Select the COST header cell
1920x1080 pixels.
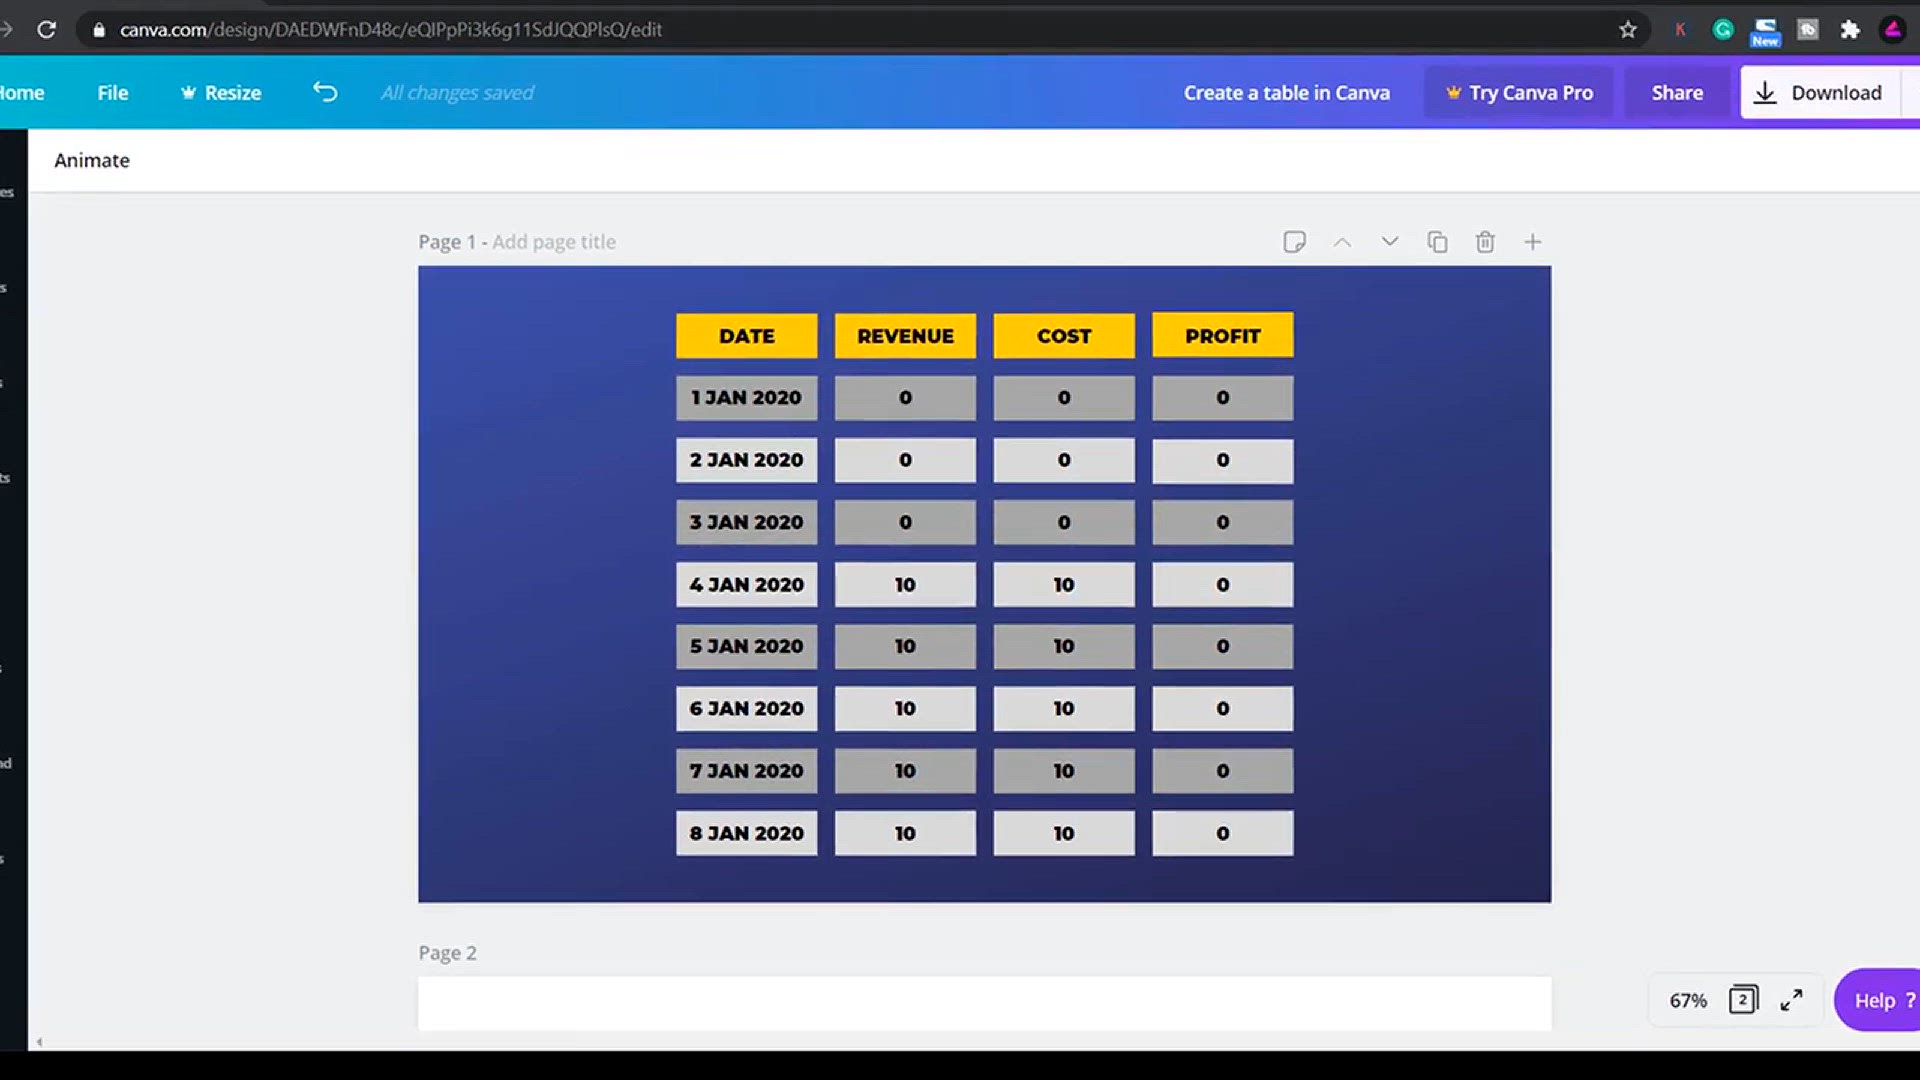(x=1064, y=336)
